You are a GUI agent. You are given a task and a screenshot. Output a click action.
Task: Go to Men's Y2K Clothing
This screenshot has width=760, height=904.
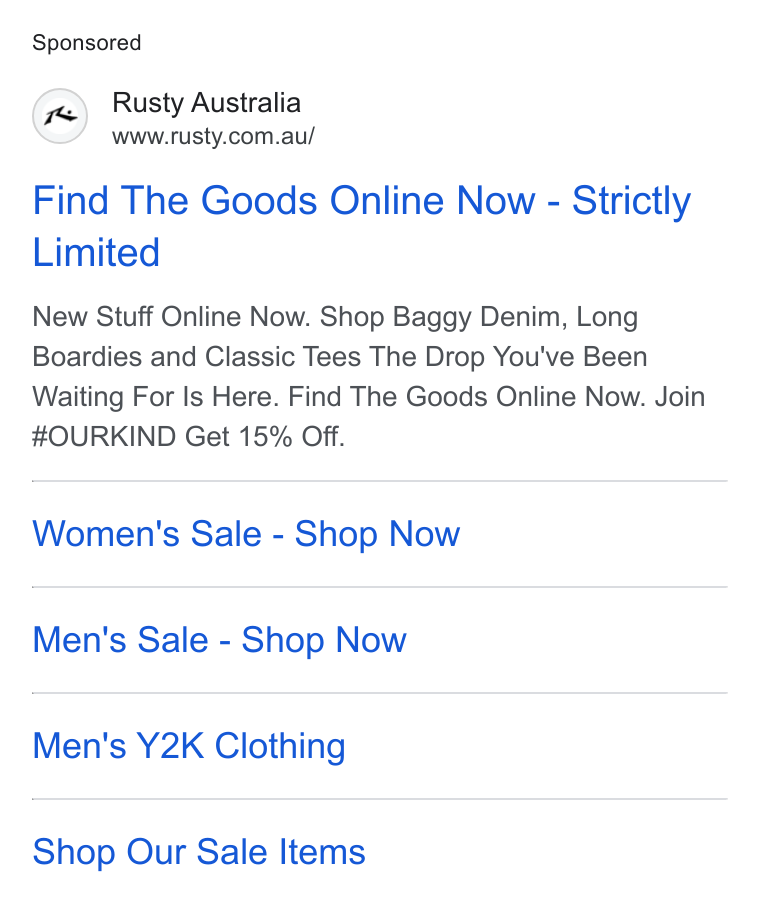tap(189, 745)
